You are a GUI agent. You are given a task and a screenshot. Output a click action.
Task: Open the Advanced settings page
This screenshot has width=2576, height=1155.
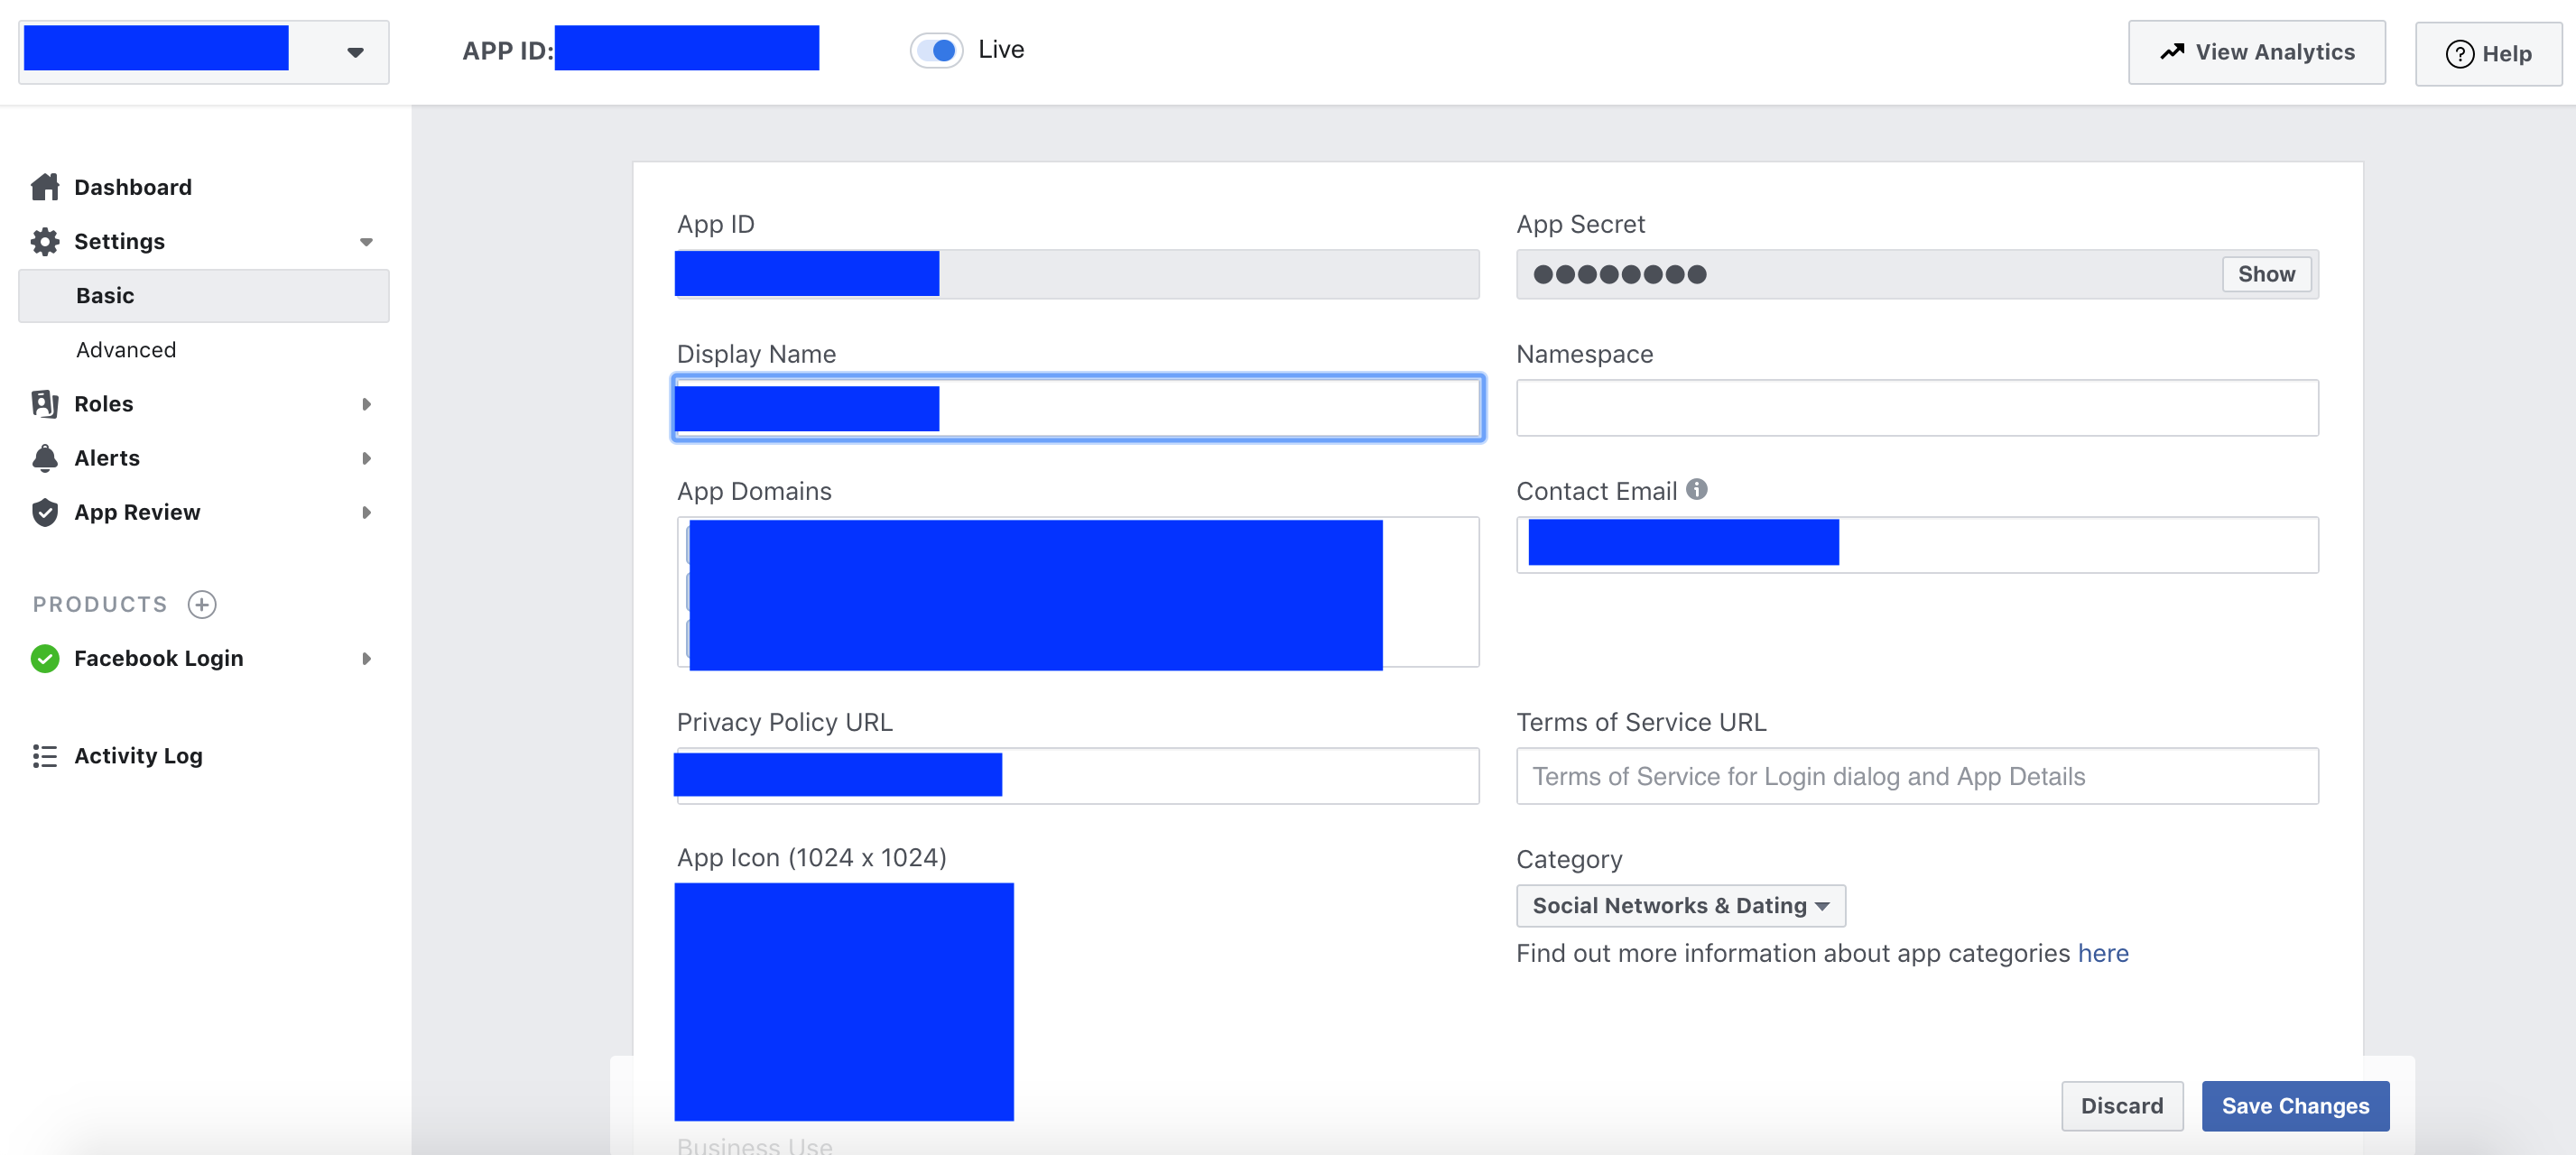tap(126, 350)
